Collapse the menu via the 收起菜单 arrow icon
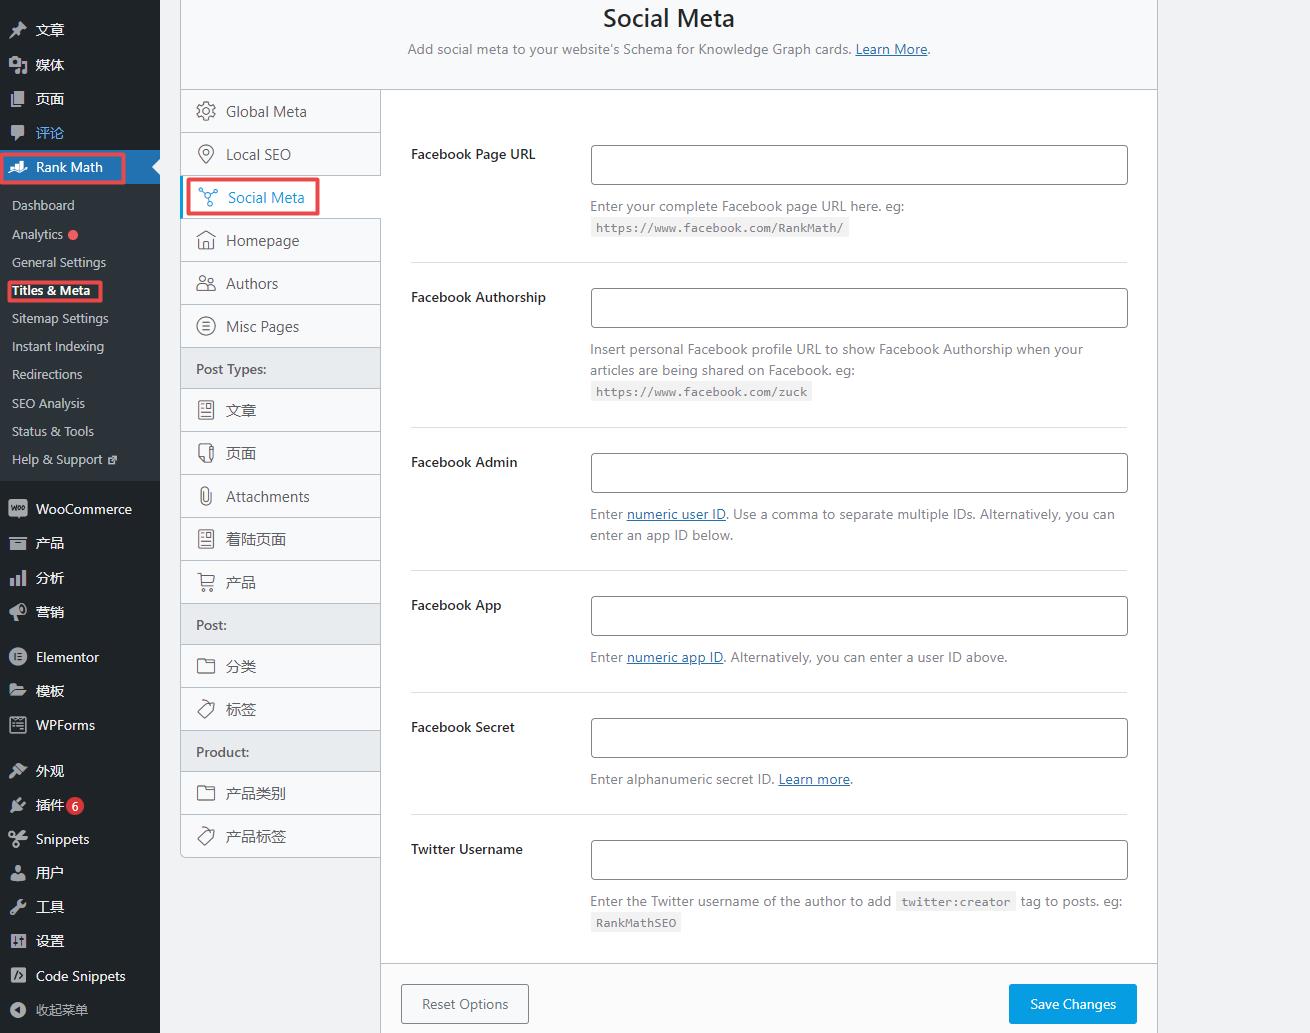The image size is (1310, 1033). [18, 1010]
